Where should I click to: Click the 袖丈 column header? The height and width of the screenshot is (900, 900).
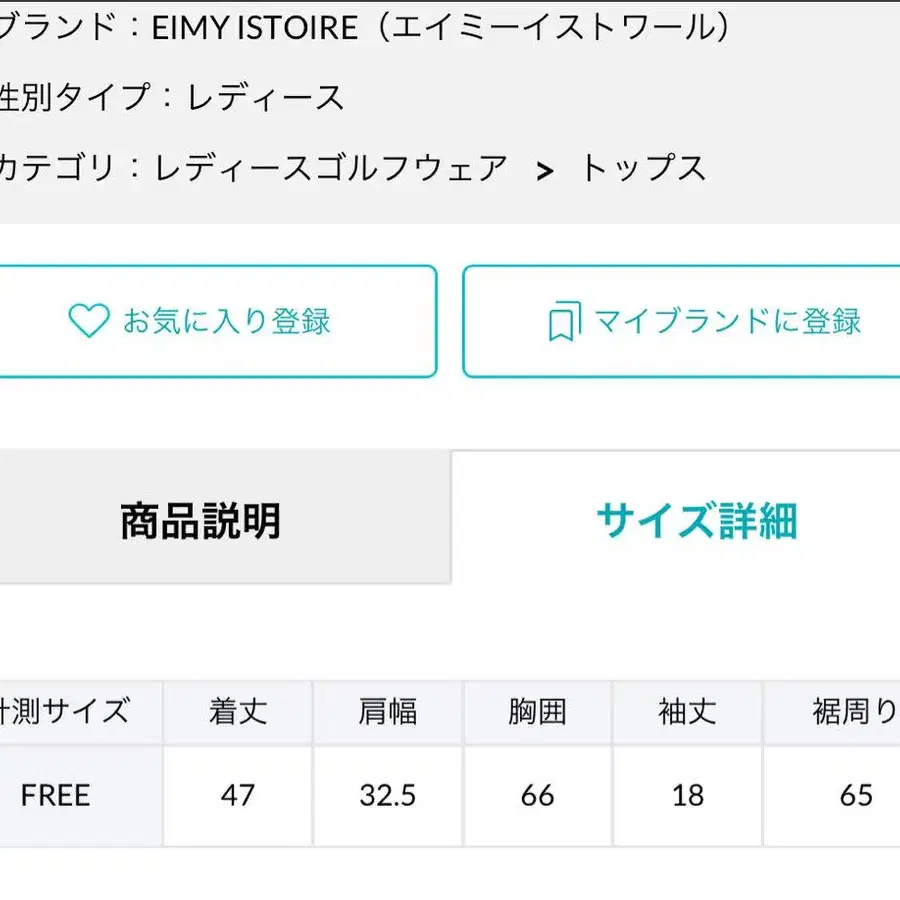688,712
